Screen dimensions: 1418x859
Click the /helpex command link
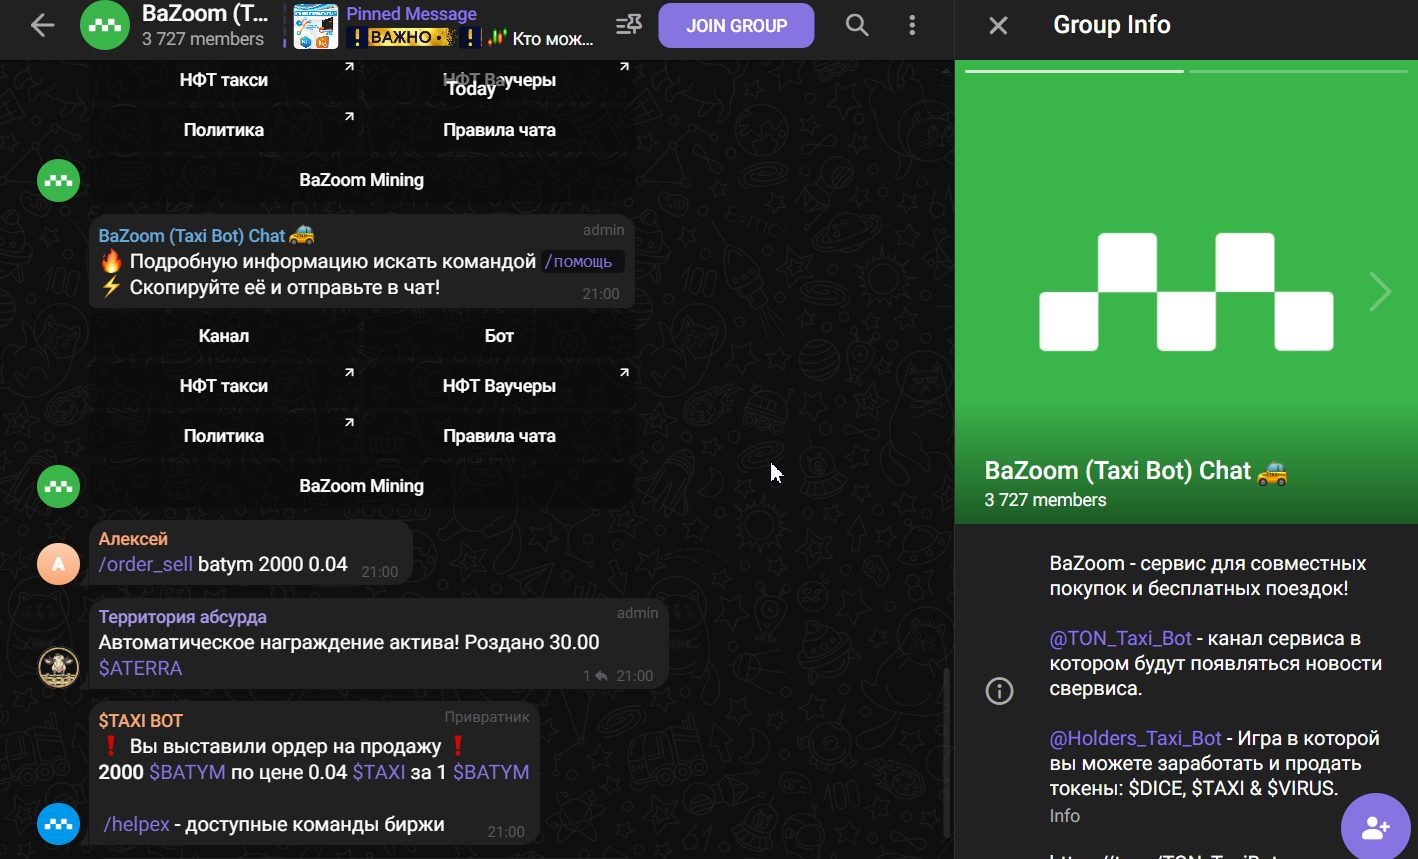tap(137, 824)
